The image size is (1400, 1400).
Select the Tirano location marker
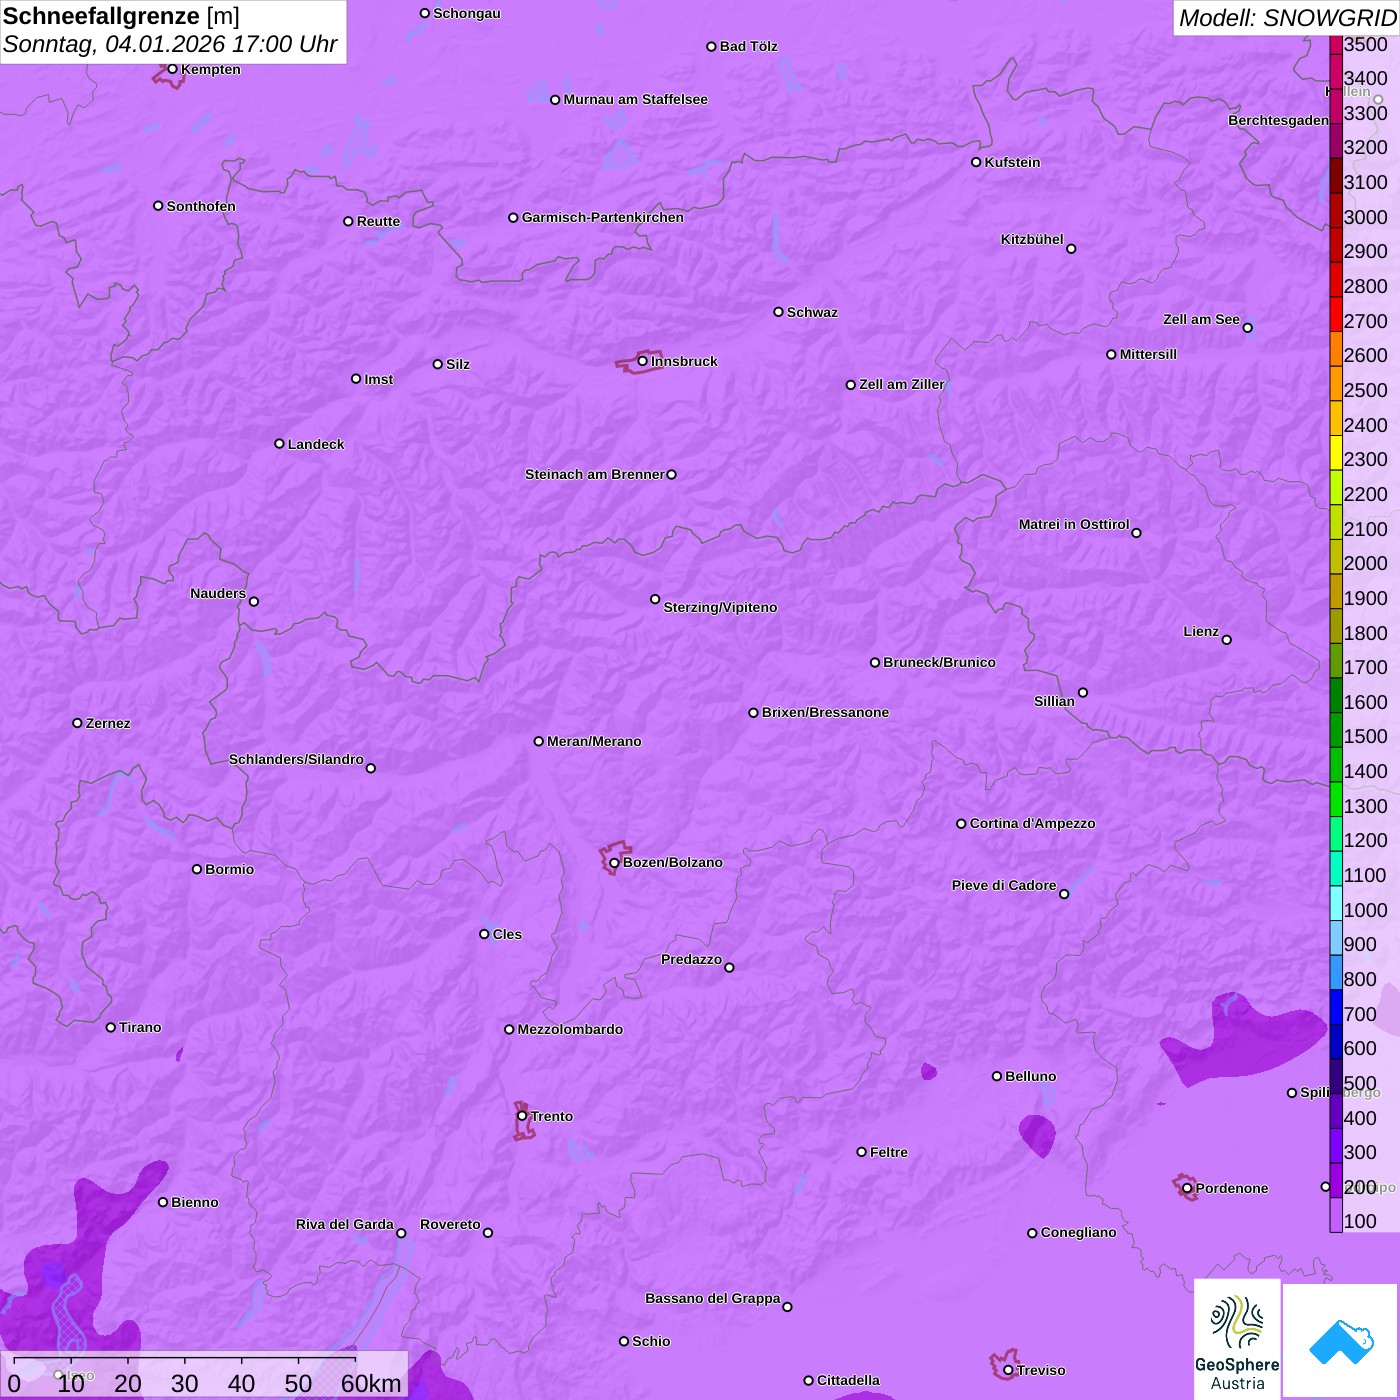pos(111,1027)
